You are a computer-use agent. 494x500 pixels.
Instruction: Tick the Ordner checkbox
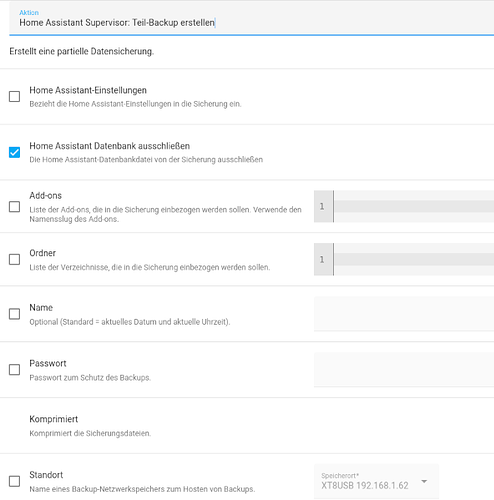coord(14,259)
